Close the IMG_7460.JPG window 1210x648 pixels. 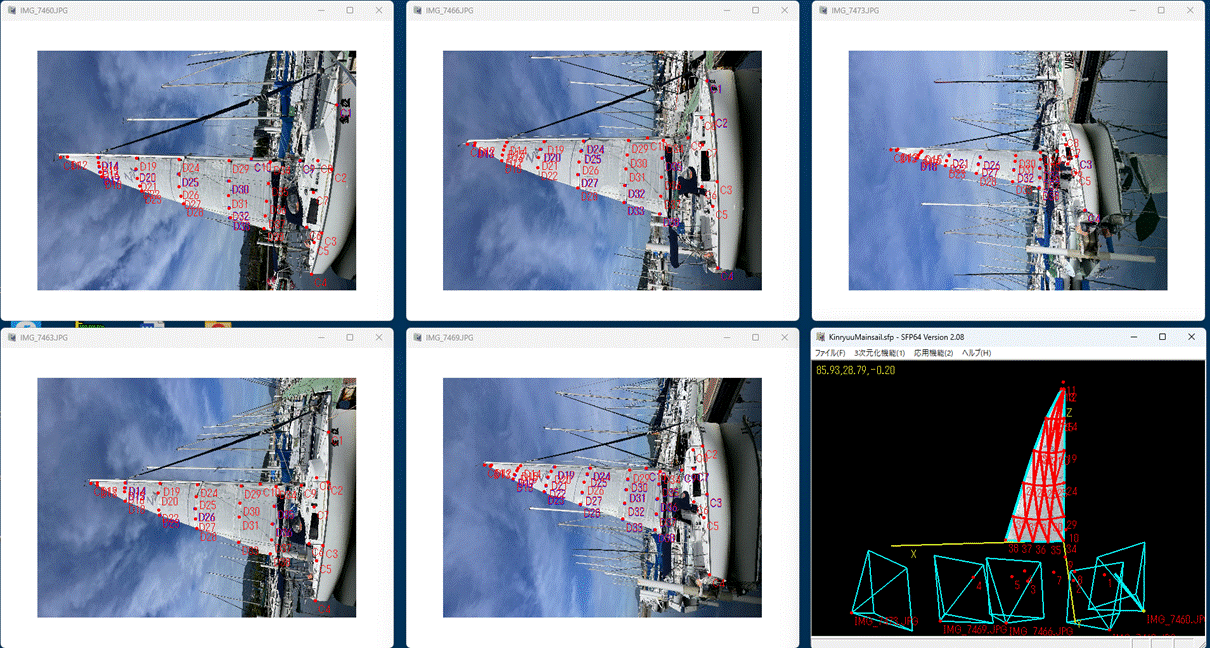pyautogui.click(x=379, y=10)
